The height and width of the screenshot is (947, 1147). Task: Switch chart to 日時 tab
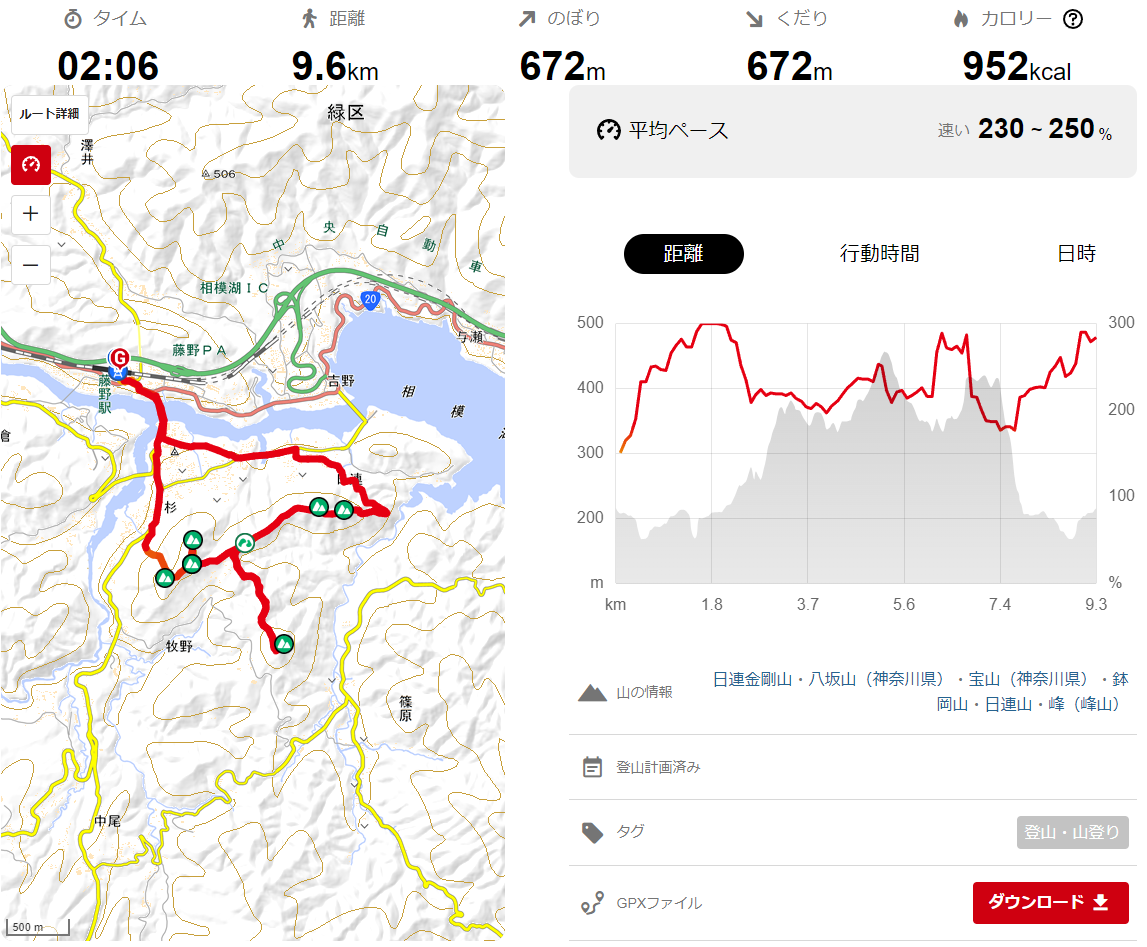click(1076, 254)
